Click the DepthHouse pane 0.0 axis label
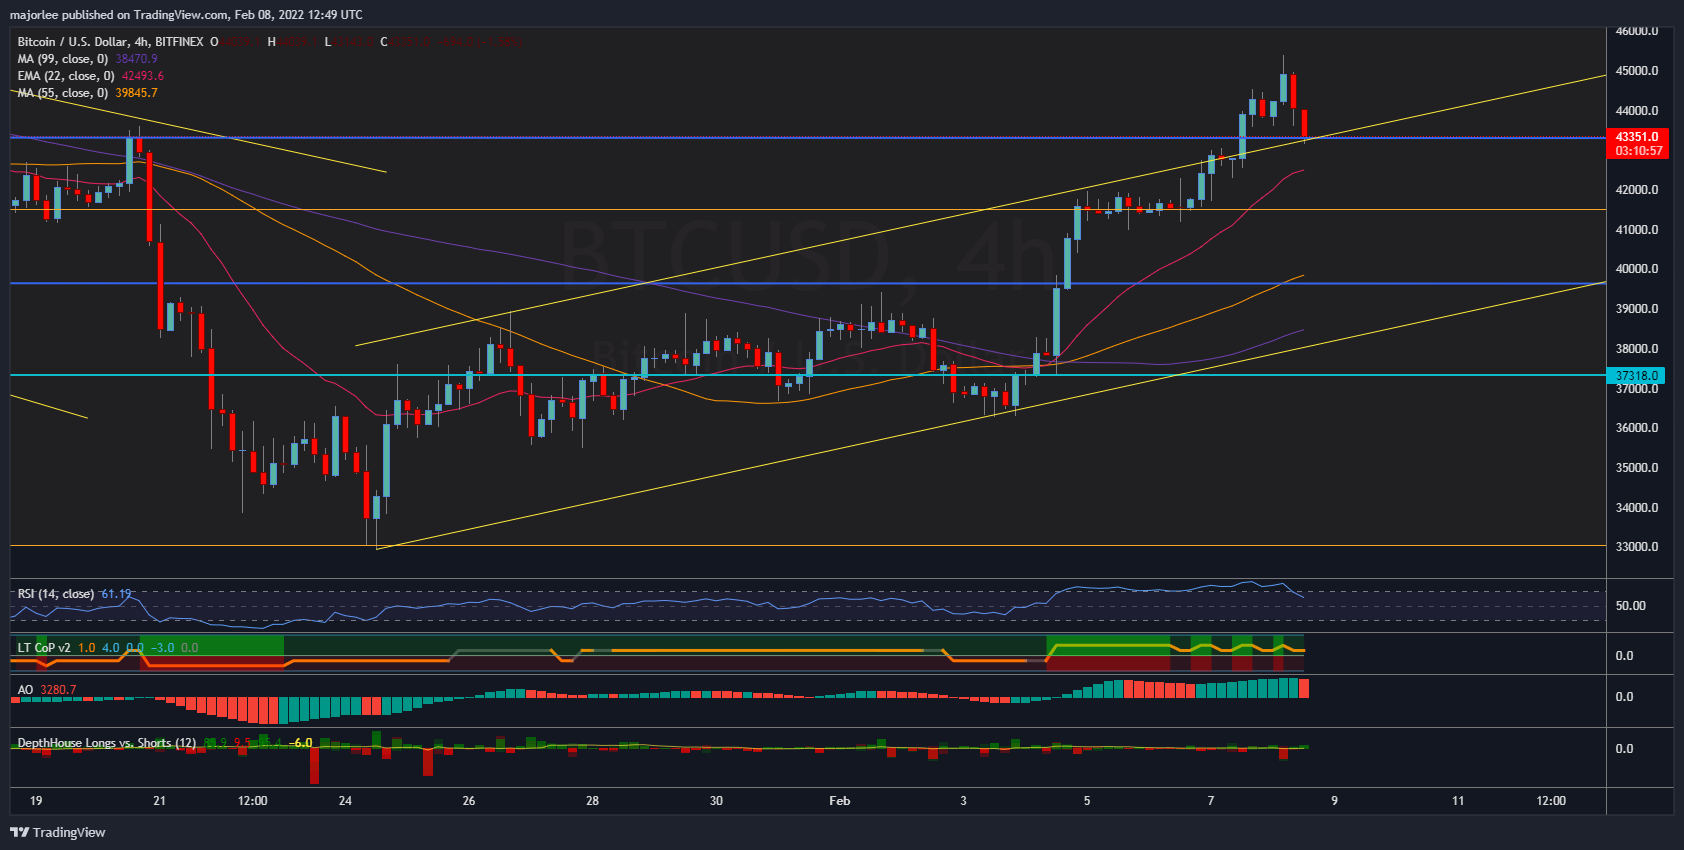 [x=1625, y=749]
